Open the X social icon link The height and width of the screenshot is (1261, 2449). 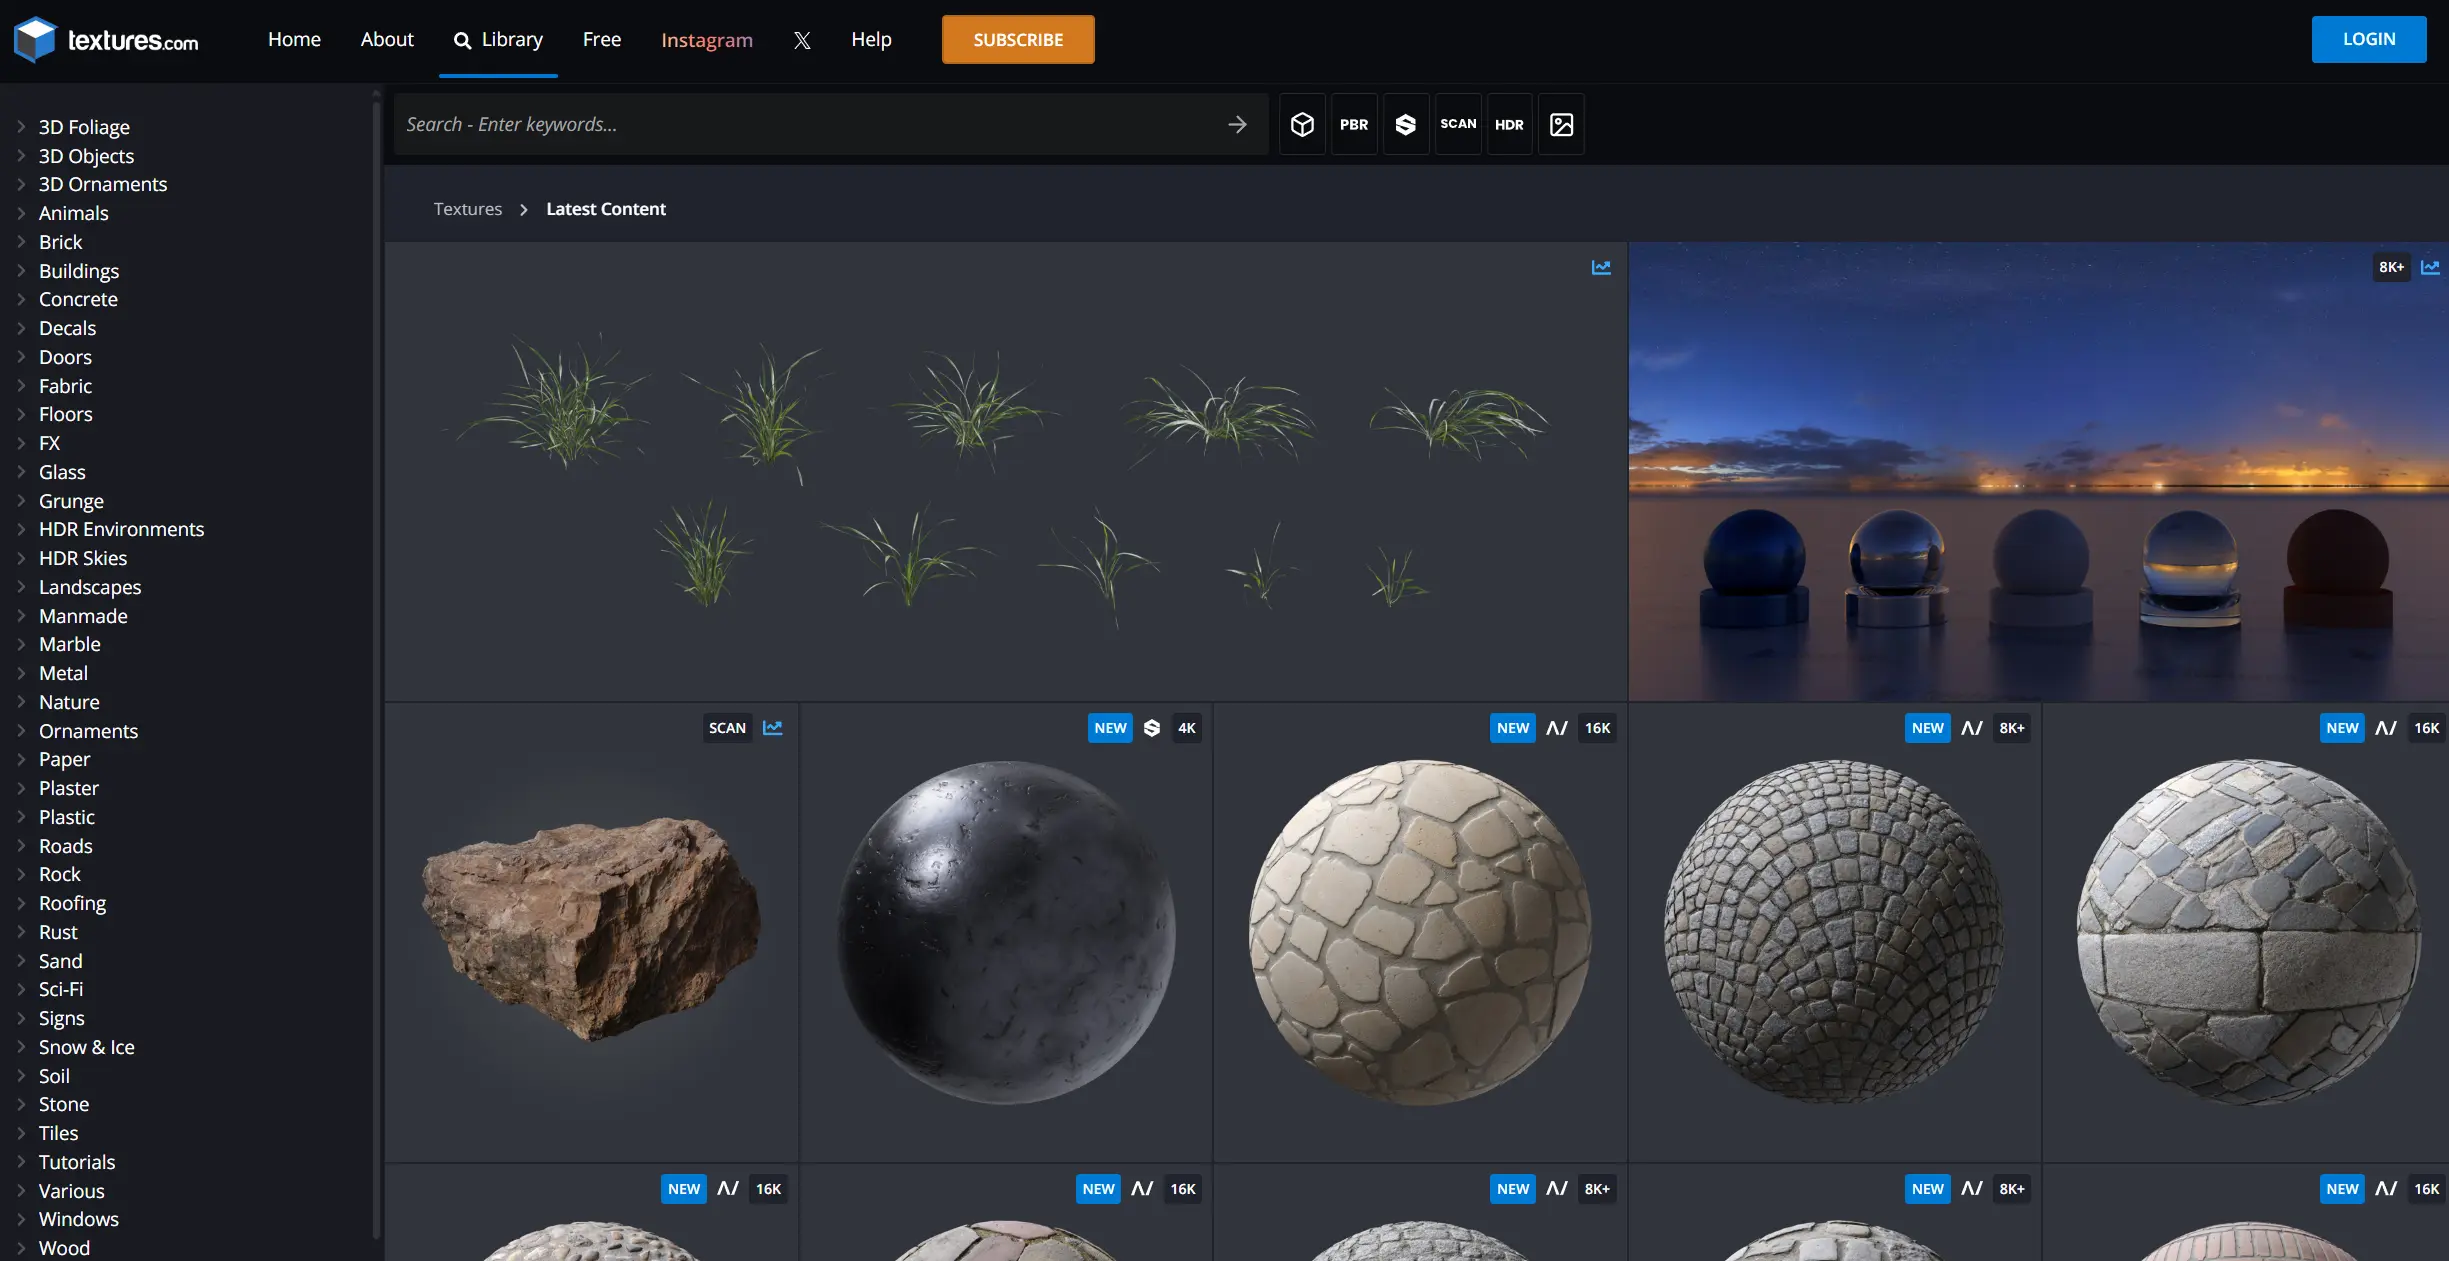pyautogui.click(x=802, y=40)
